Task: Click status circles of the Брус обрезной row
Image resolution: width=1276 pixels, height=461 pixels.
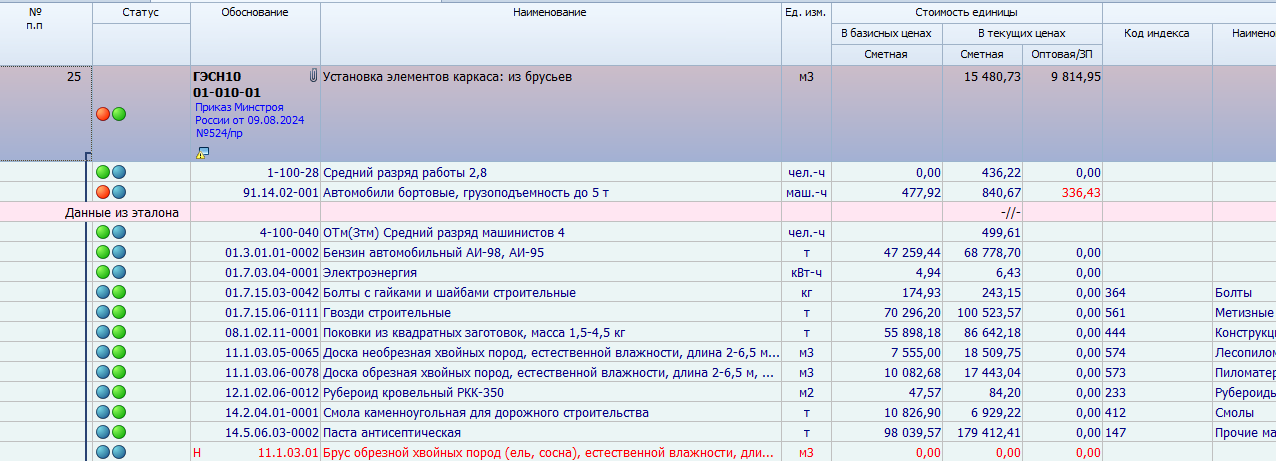Action: coord(111,452)
